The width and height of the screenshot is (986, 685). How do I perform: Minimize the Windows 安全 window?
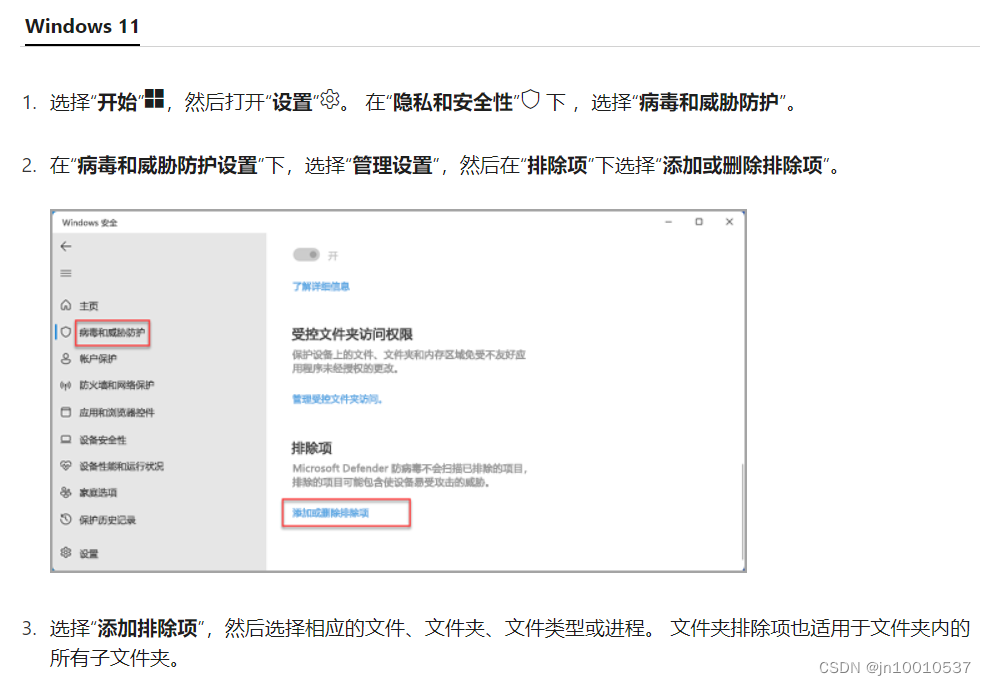coord(668,222)
